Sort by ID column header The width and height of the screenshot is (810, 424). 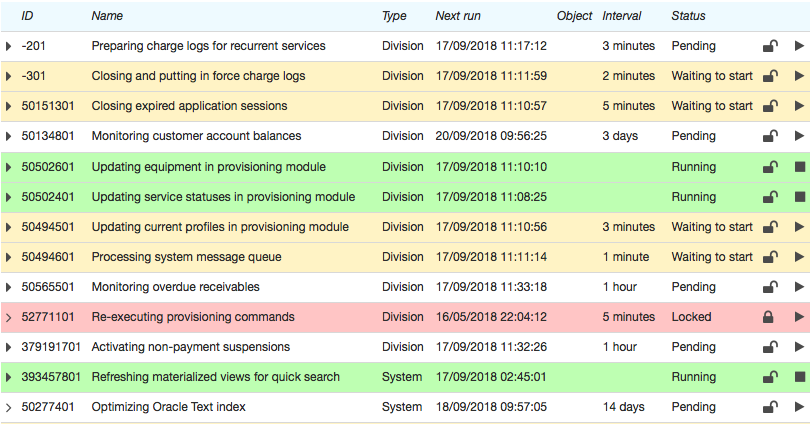27,16
